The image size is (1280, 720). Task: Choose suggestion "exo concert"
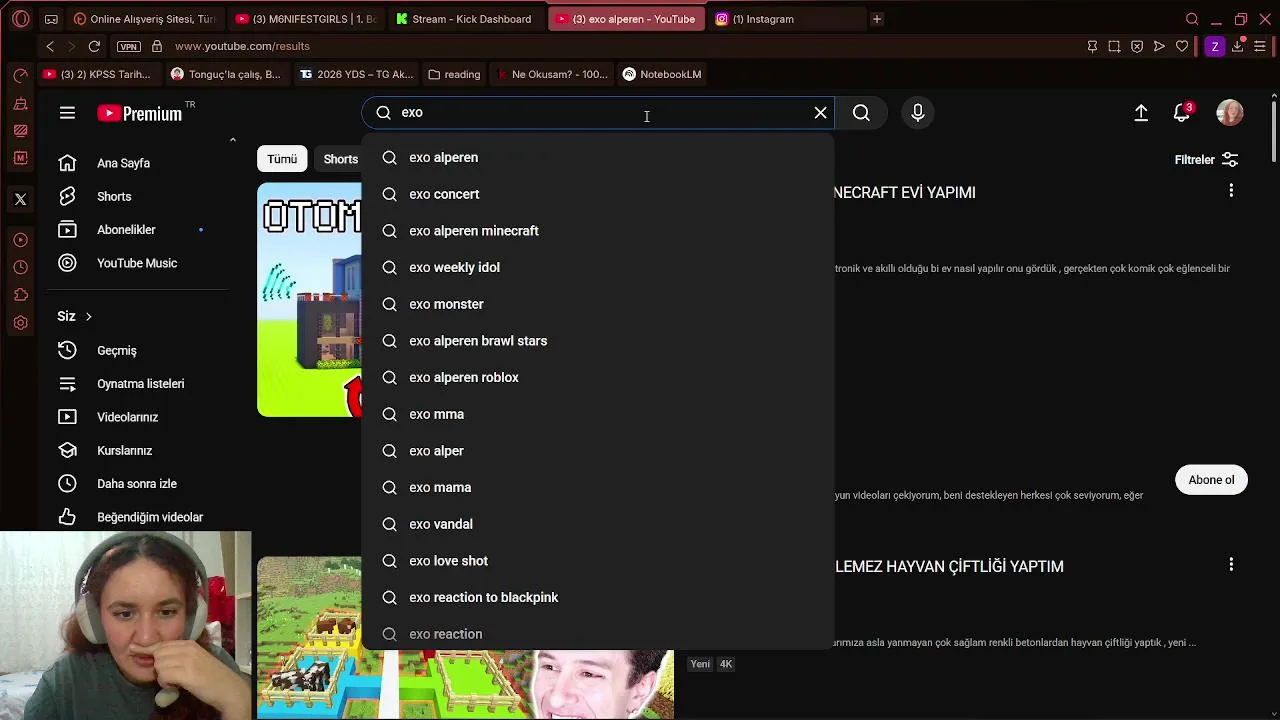pyautogui.click(x=598, y=194)
